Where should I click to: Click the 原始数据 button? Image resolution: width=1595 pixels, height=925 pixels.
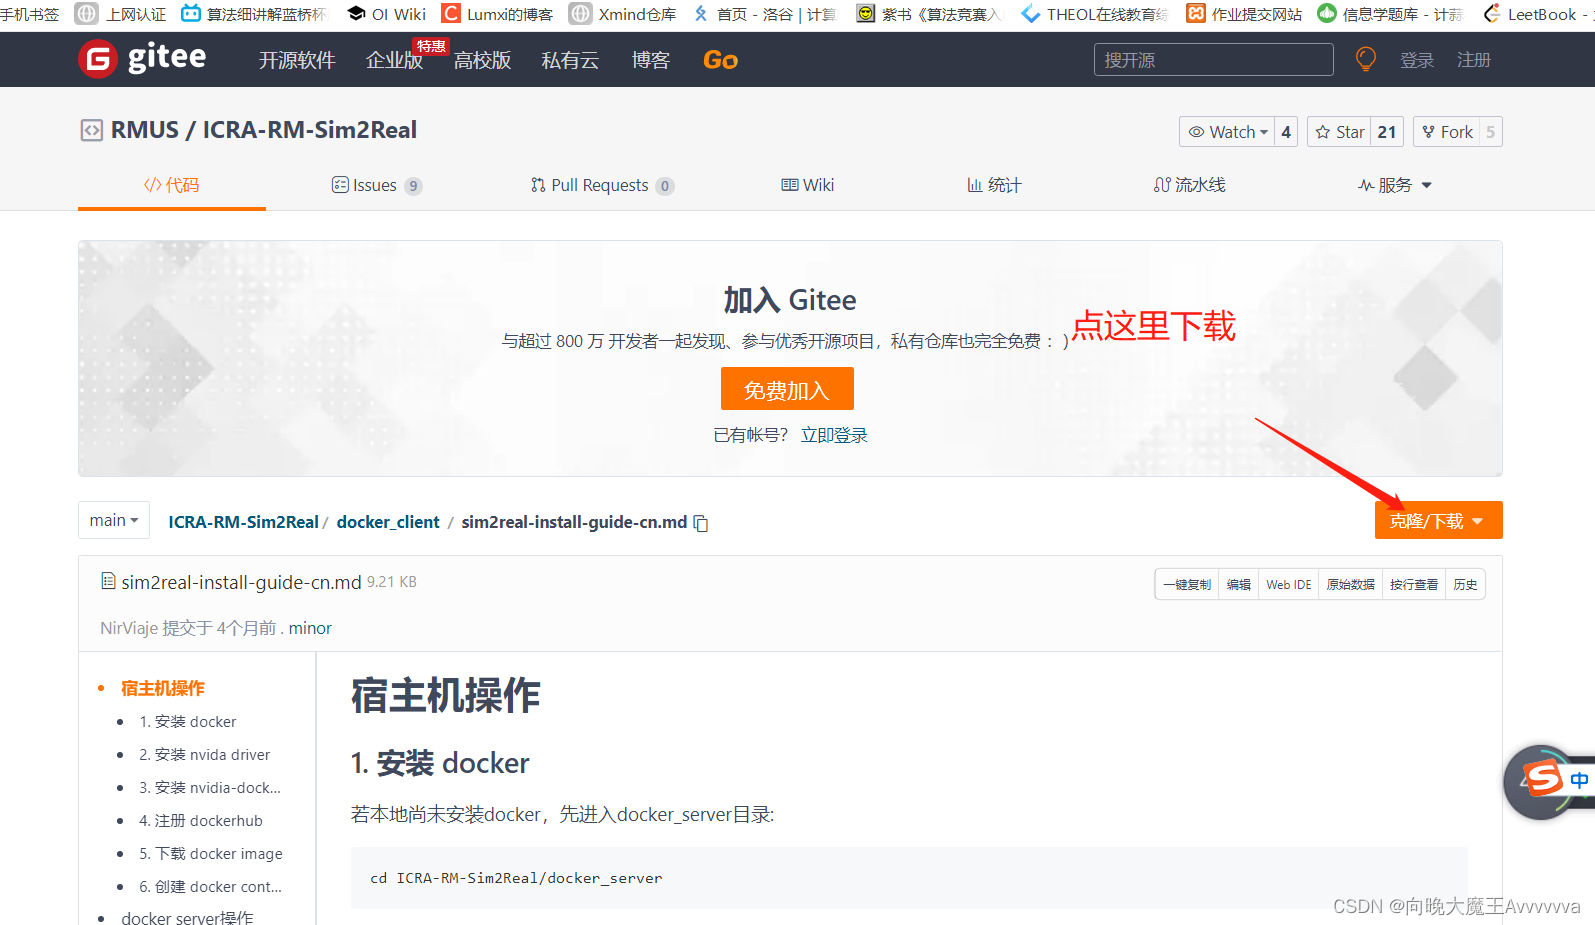(x=1351, y=584)
